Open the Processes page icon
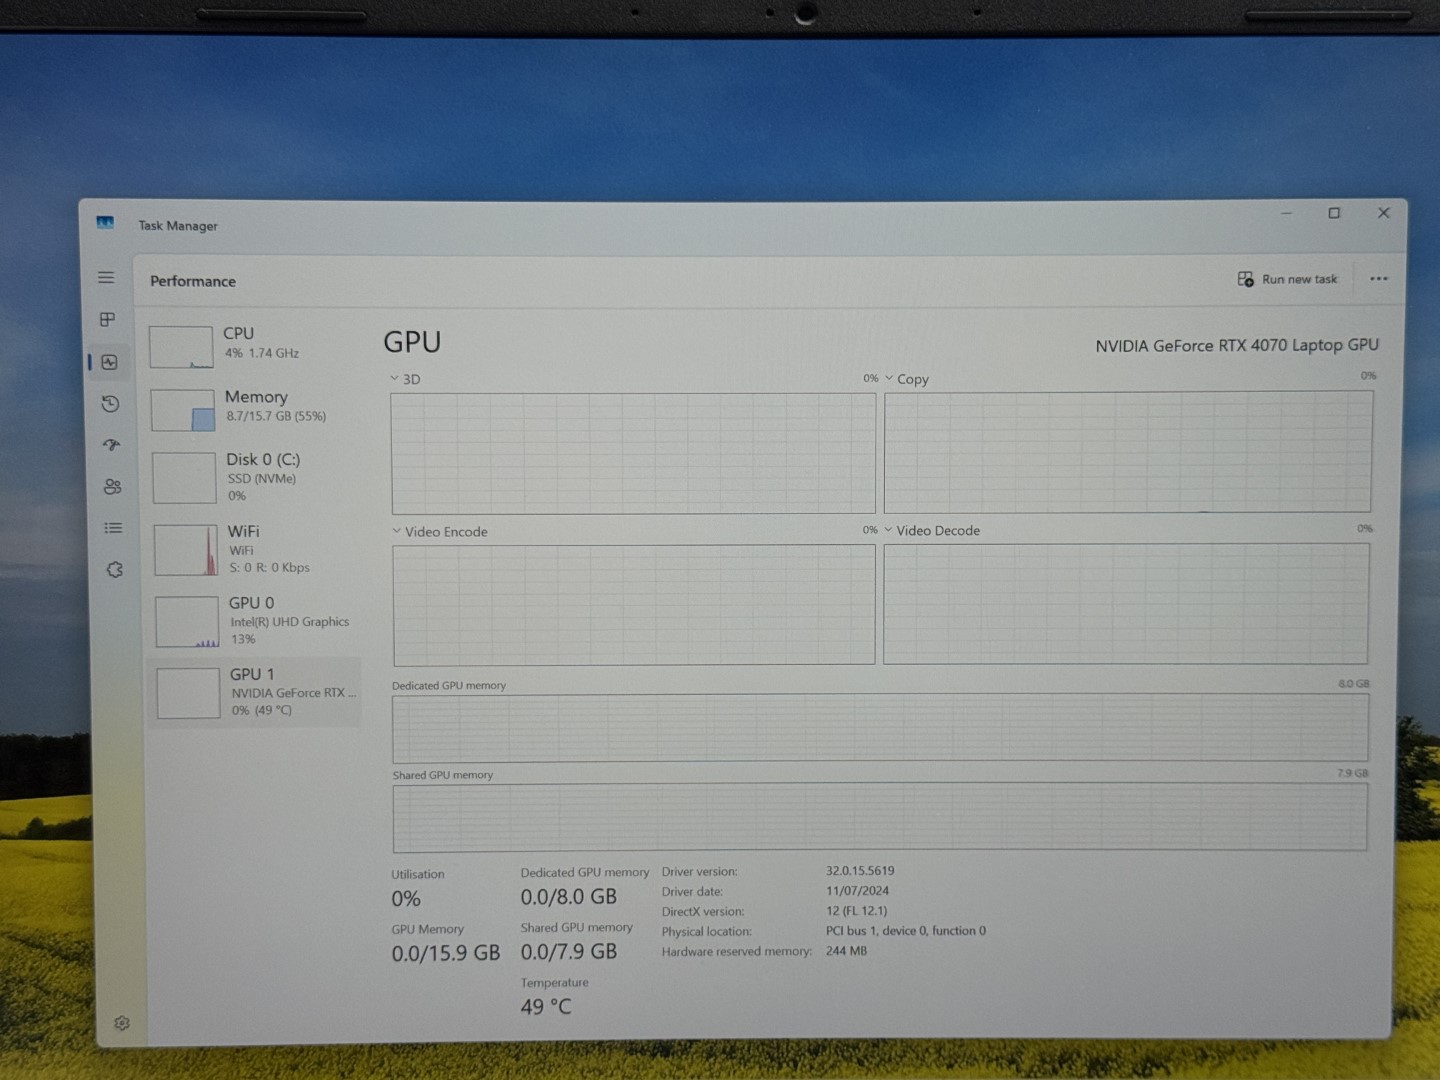 (108, 320)
